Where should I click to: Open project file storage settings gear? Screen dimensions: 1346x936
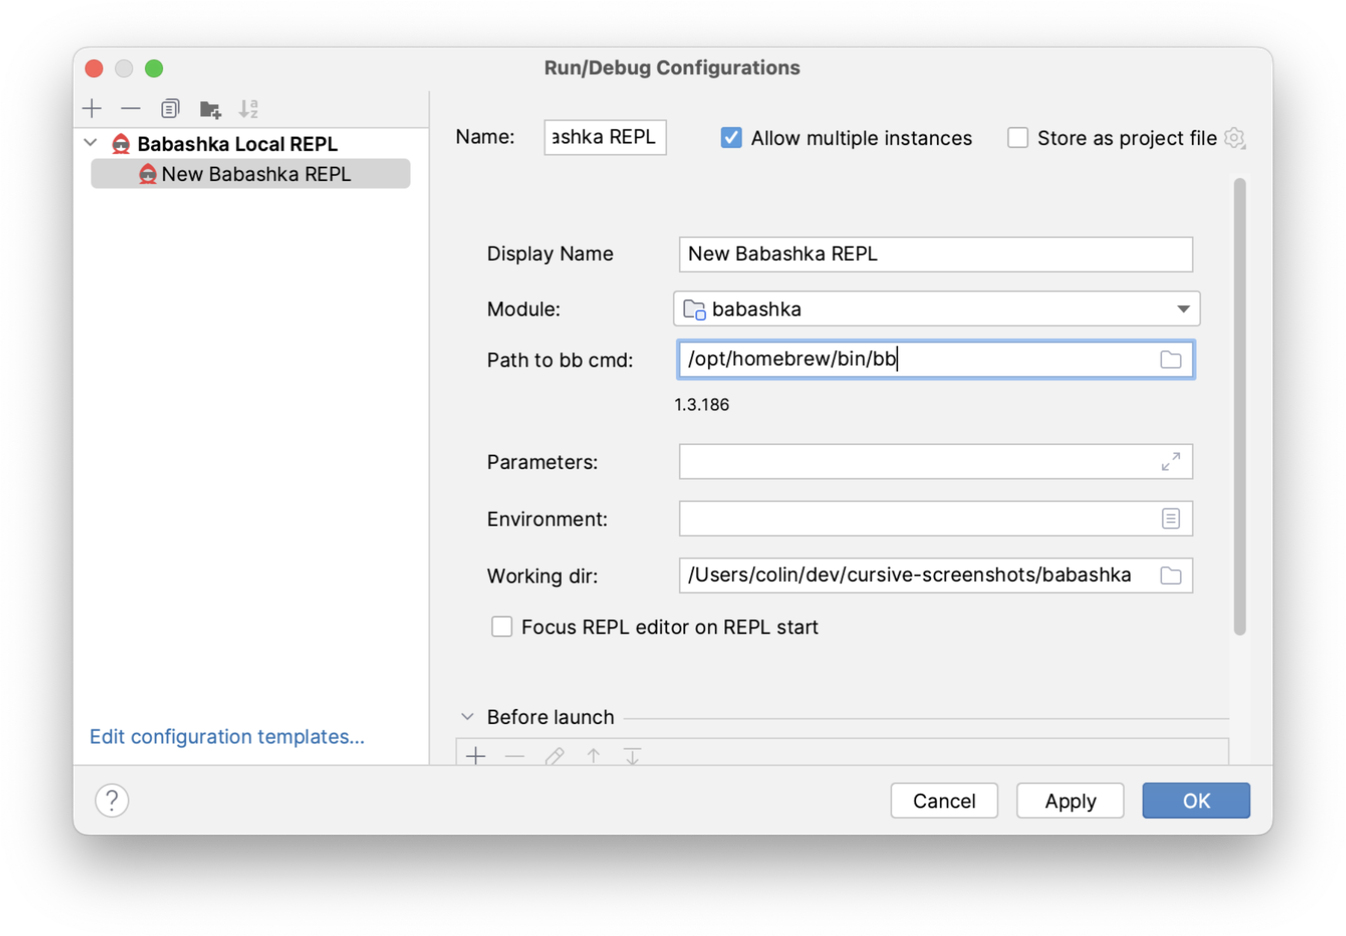pyautogui.click(x=1235, y=138)
